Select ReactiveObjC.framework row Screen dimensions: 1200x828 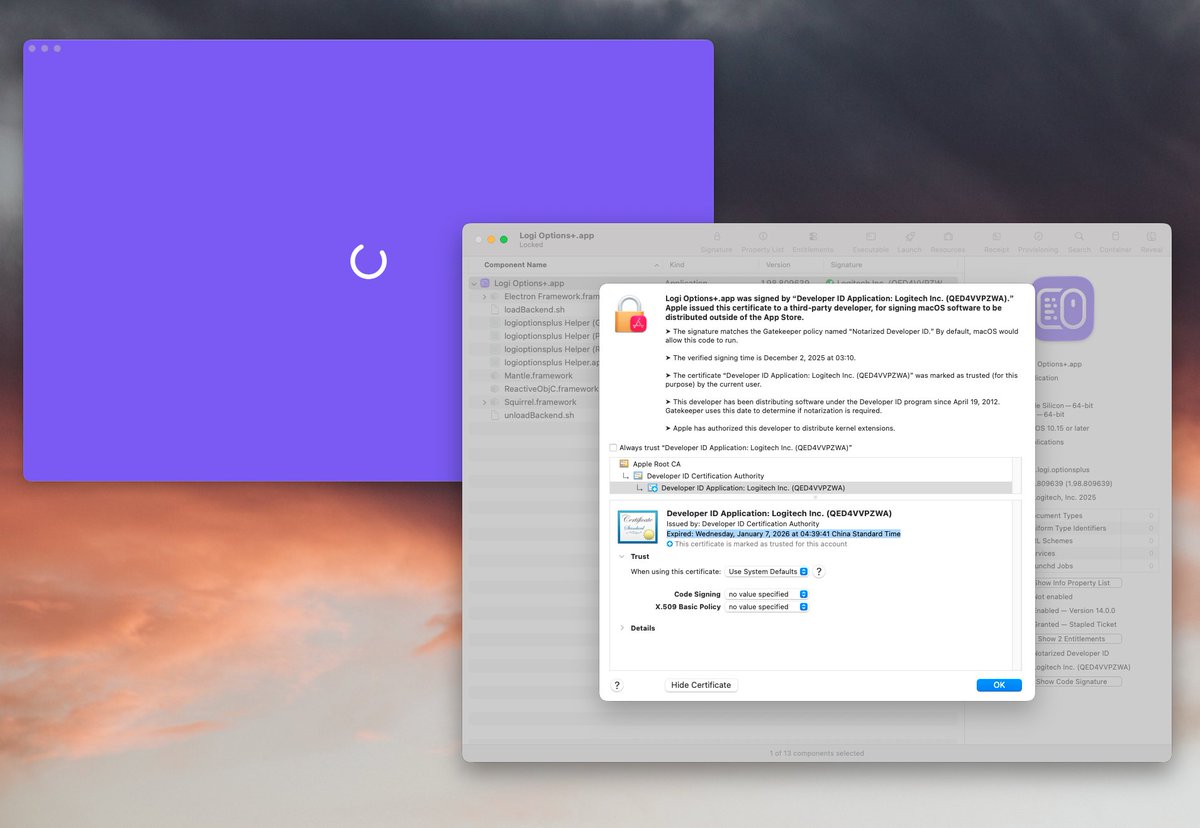click(551, 389)
